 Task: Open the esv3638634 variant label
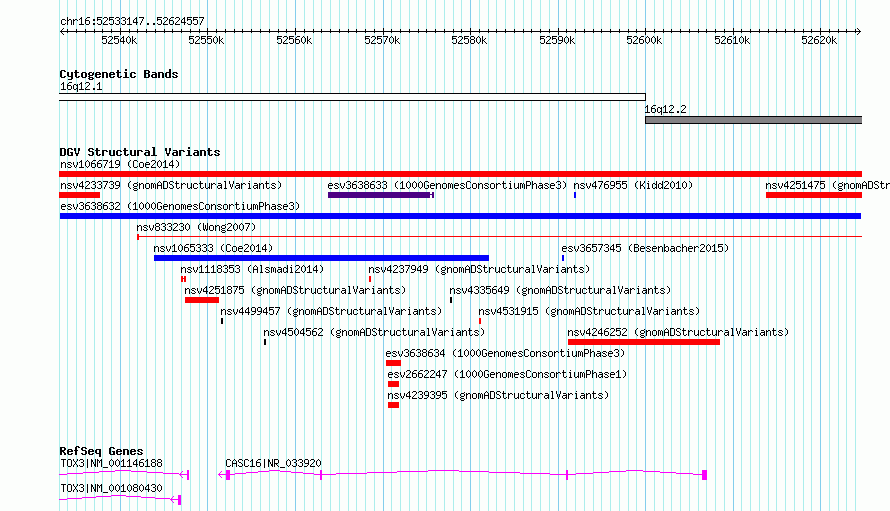(x=505, y=353)
